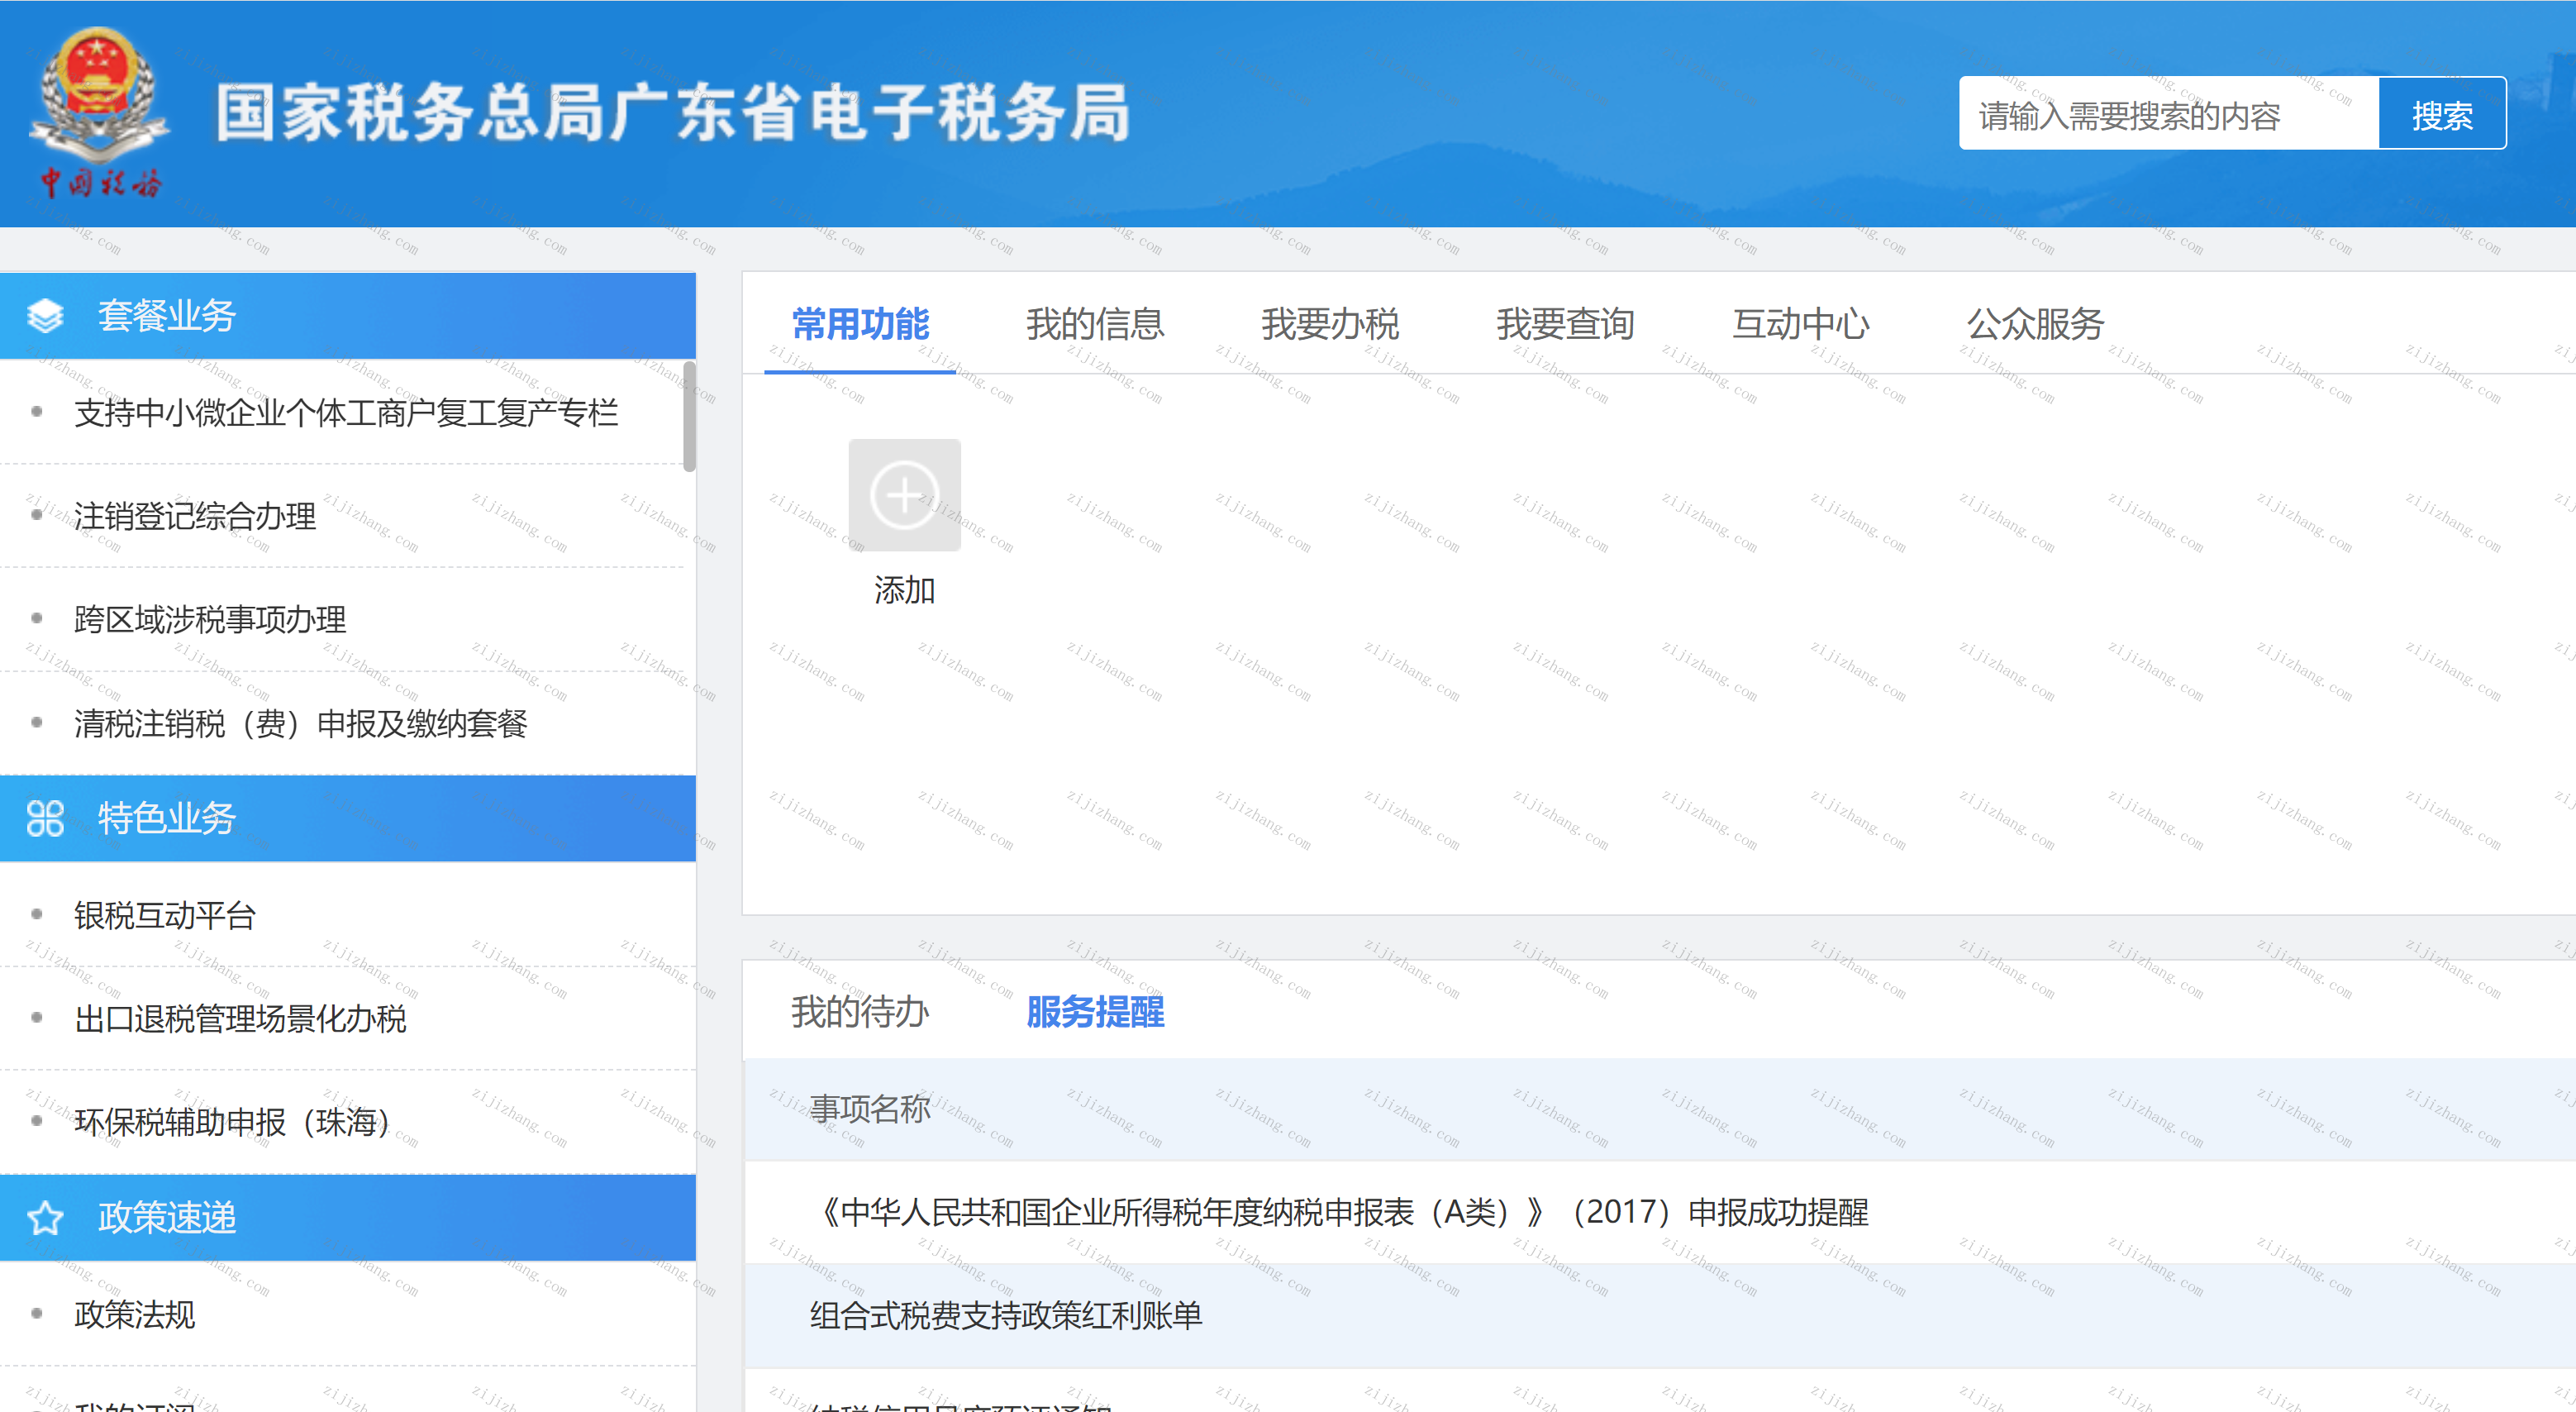Select the 公众服务 tab
The height and width of the screenshot is (1412, 2576).
[x=2035, y=325]
